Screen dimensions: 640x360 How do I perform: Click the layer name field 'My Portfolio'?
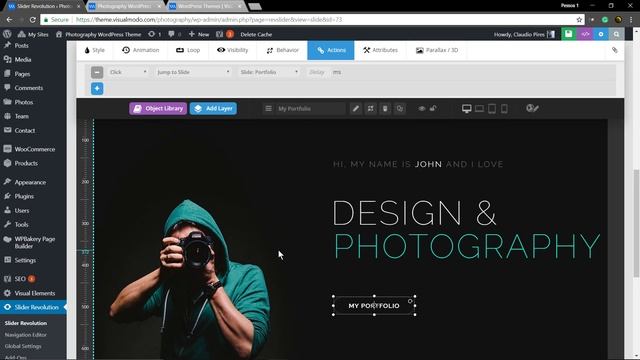[310, 109]
